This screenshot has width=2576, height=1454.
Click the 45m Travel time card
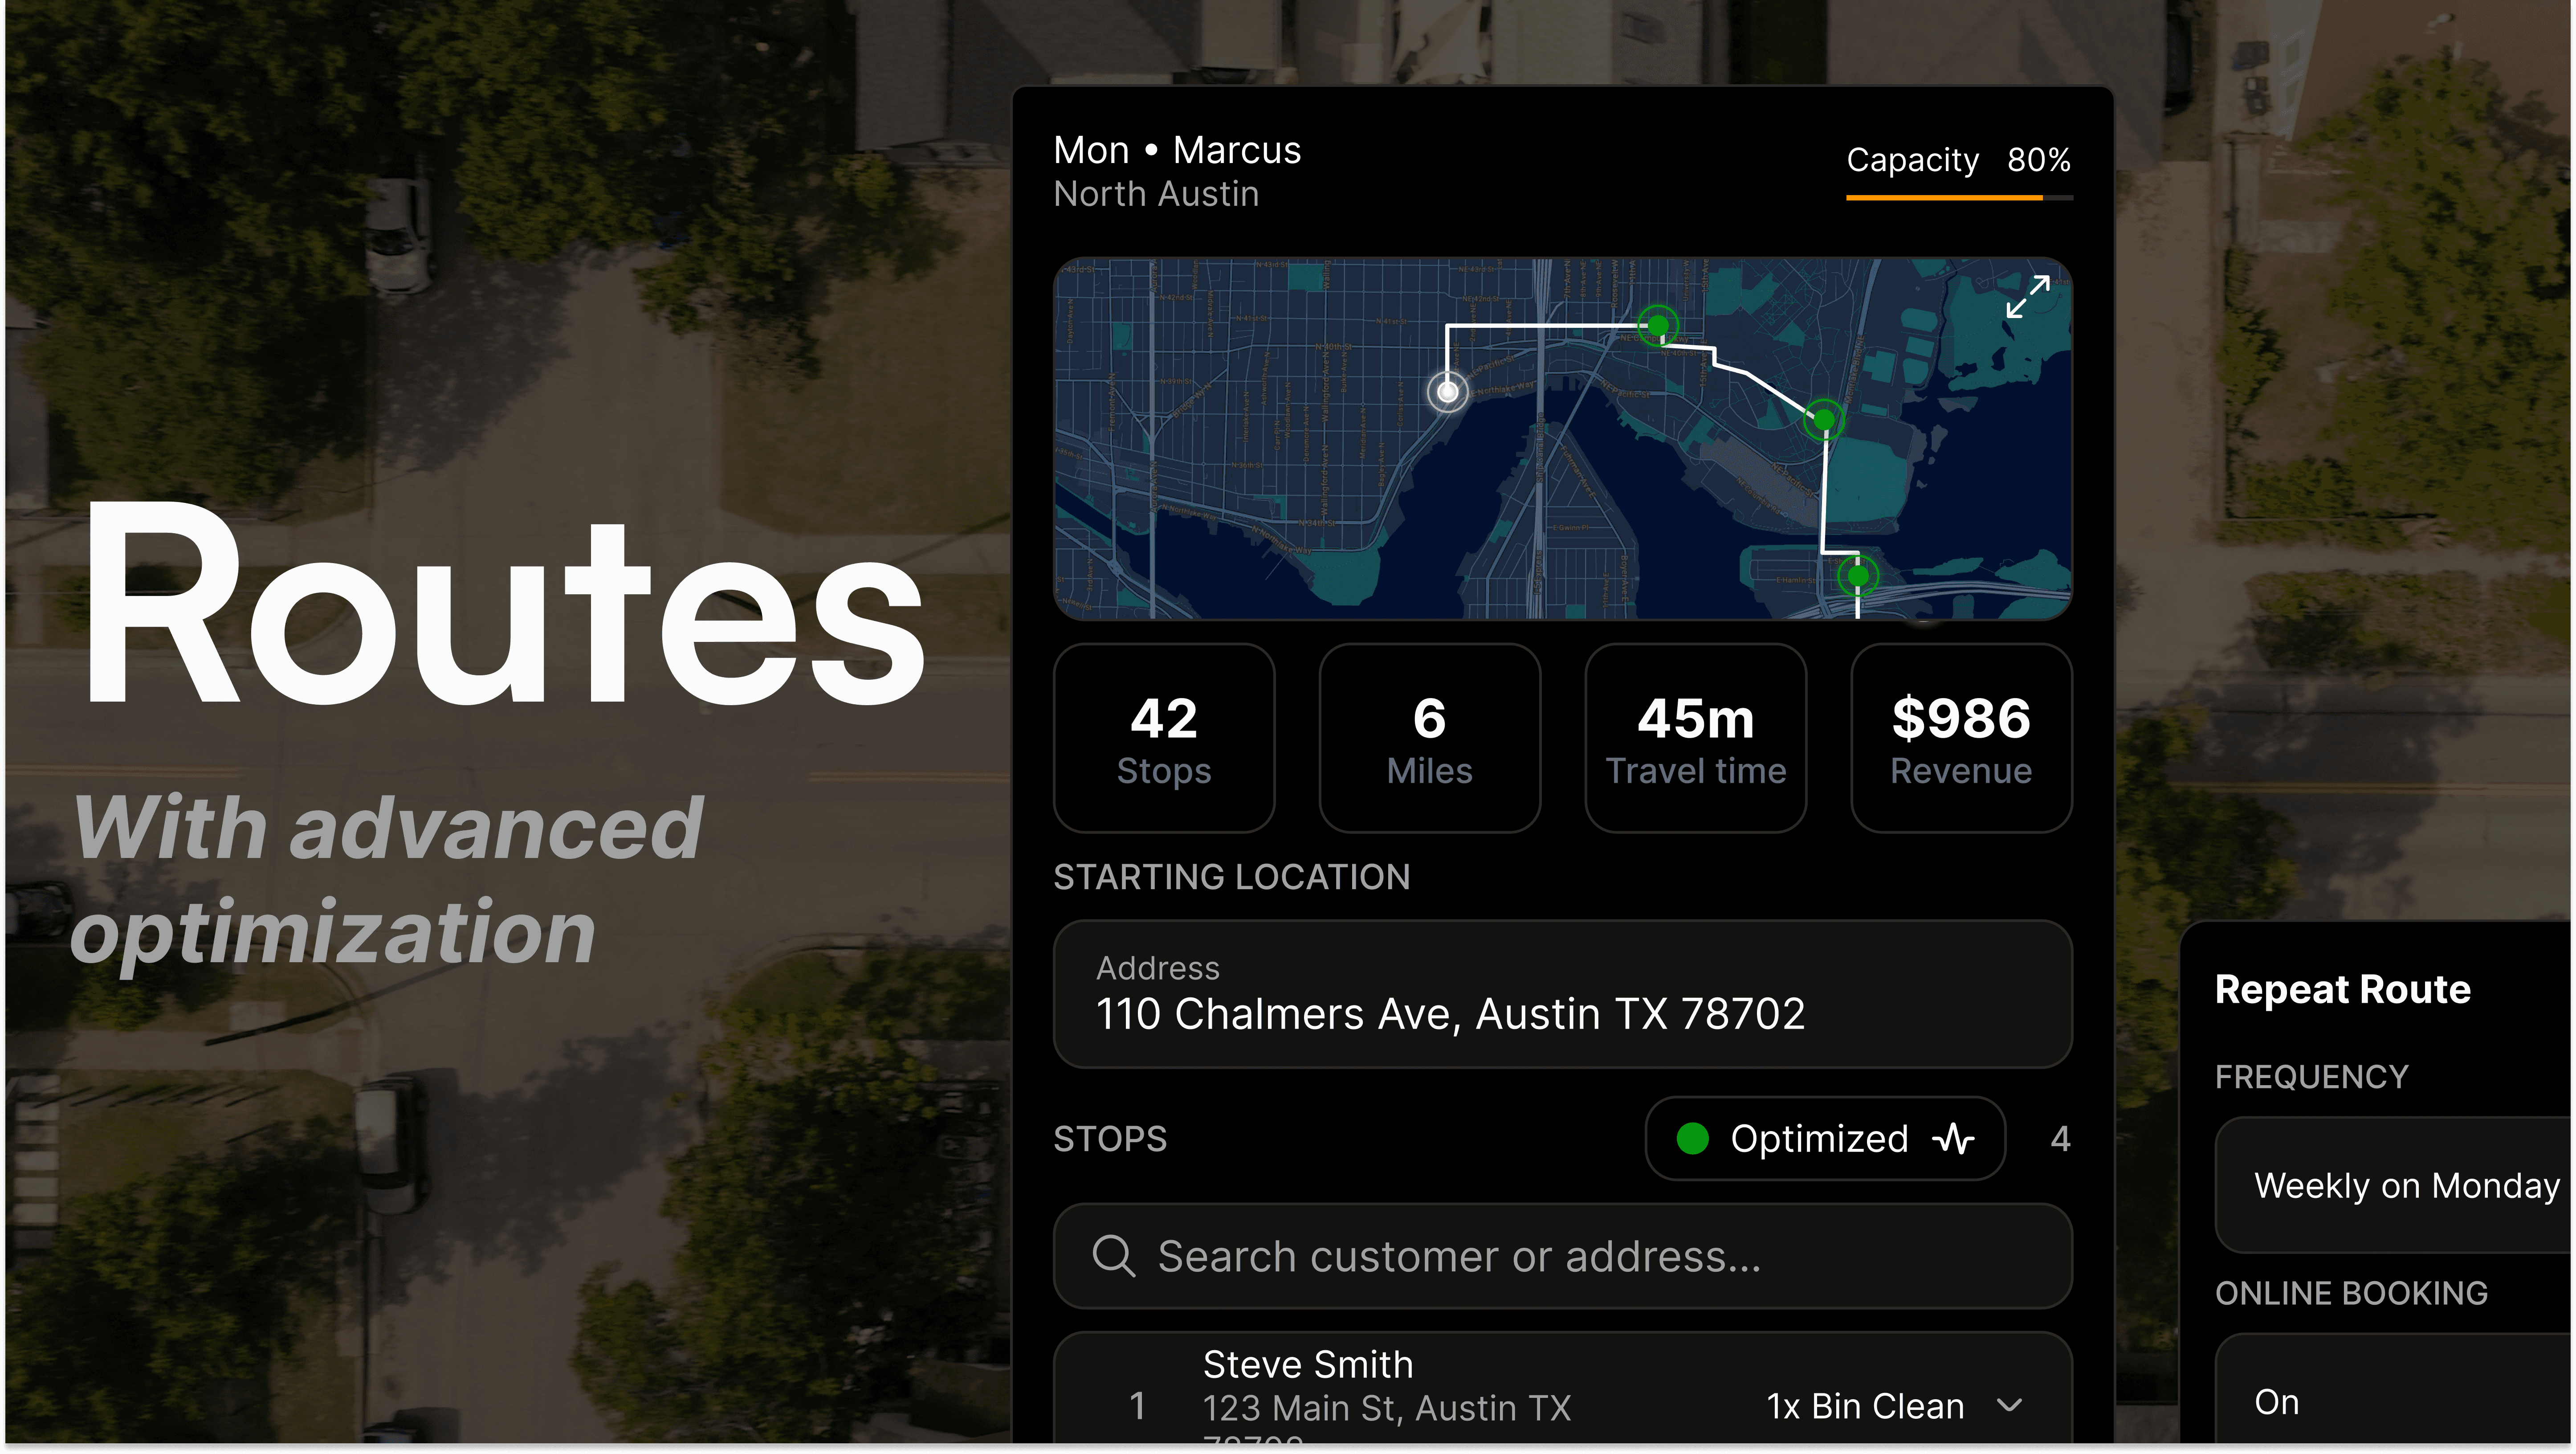coord(1695,738)
